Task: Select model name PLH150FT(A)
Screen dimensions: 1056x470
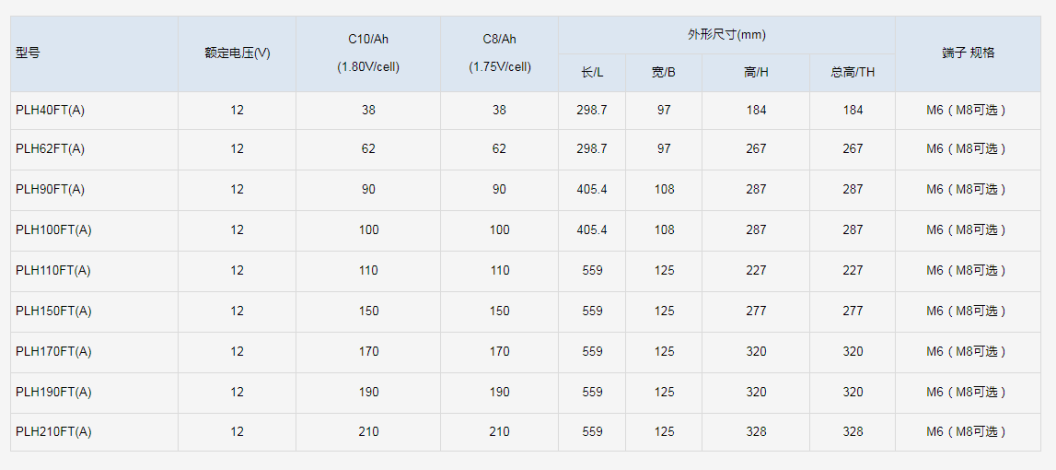Action: coord(53,311)
